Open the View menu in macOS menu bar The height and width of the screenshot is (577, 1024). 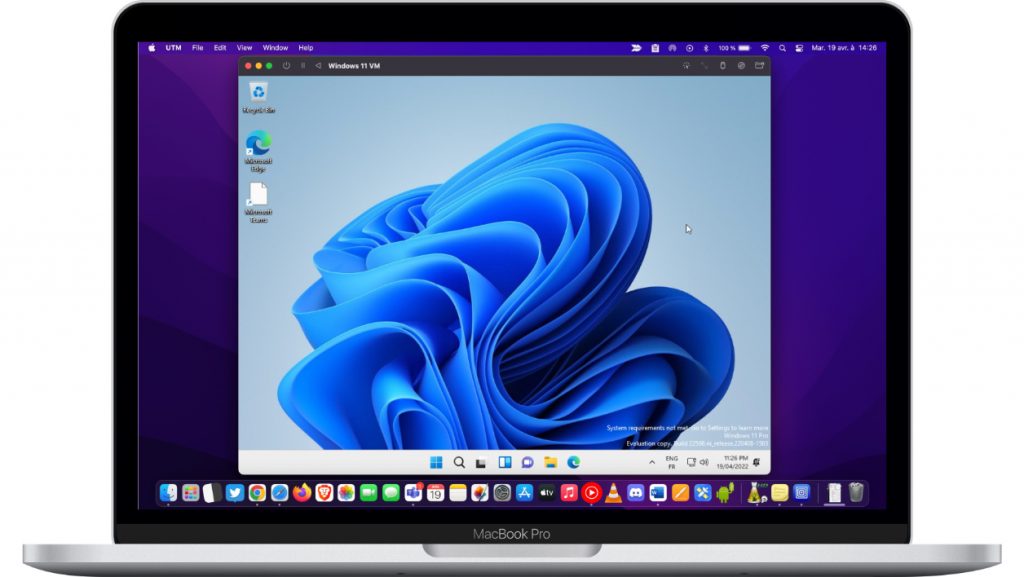coord(244,47)
